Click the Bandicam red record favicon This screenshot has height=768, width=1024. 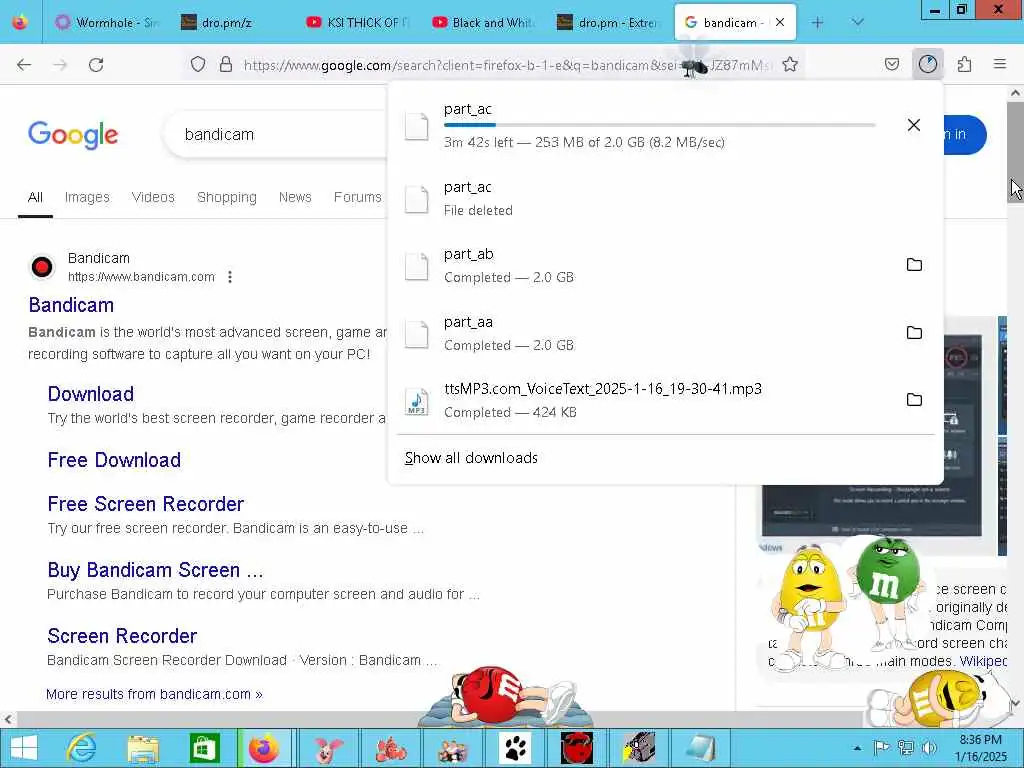click(x=42, y=267)
